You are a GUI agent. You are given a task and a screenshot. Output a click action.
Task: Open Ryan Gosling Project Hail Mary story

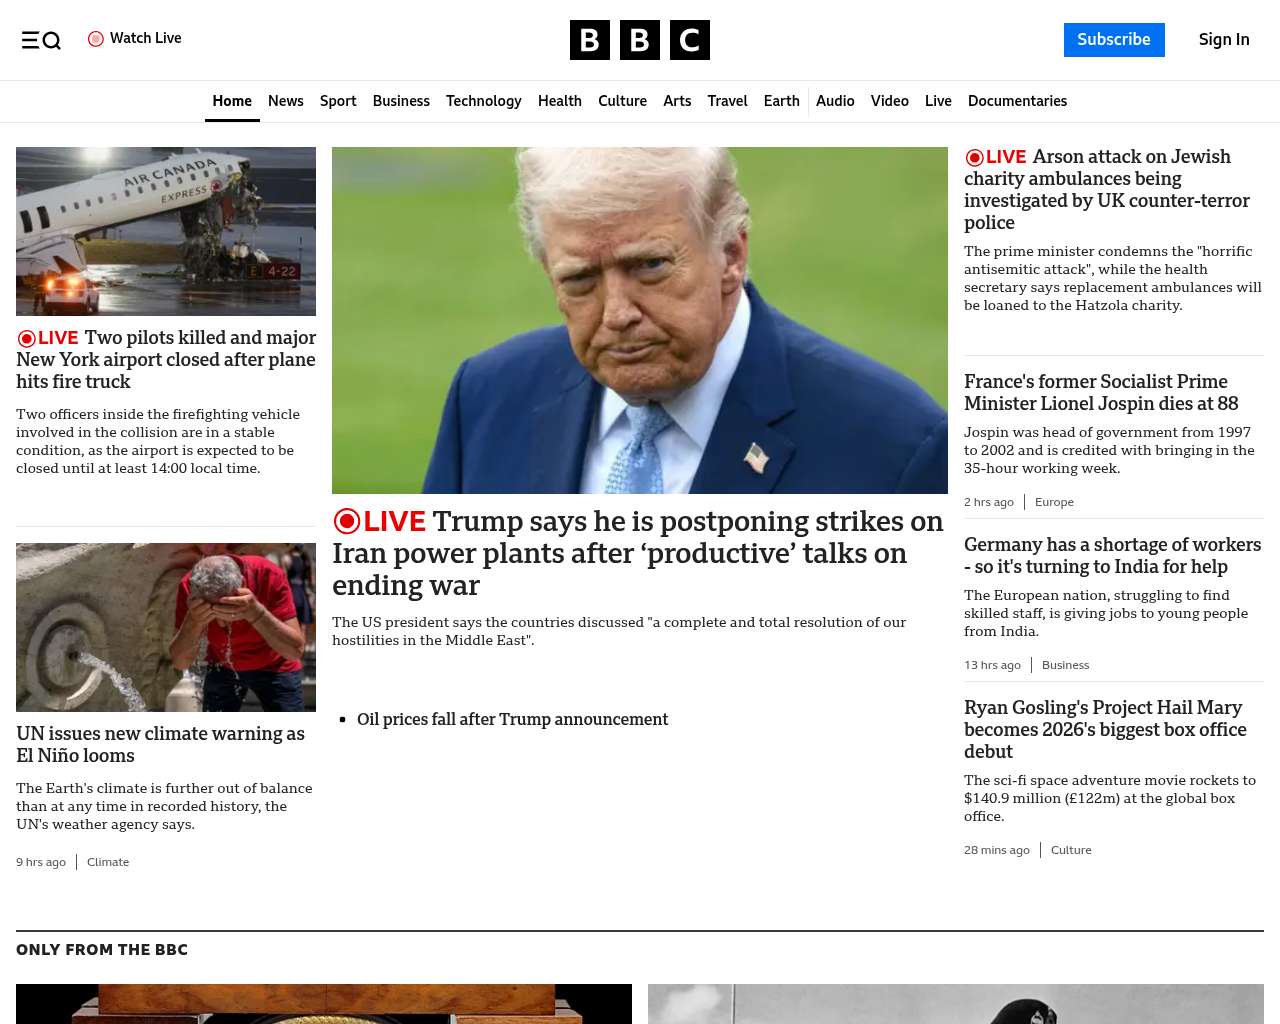(1105, 730)
